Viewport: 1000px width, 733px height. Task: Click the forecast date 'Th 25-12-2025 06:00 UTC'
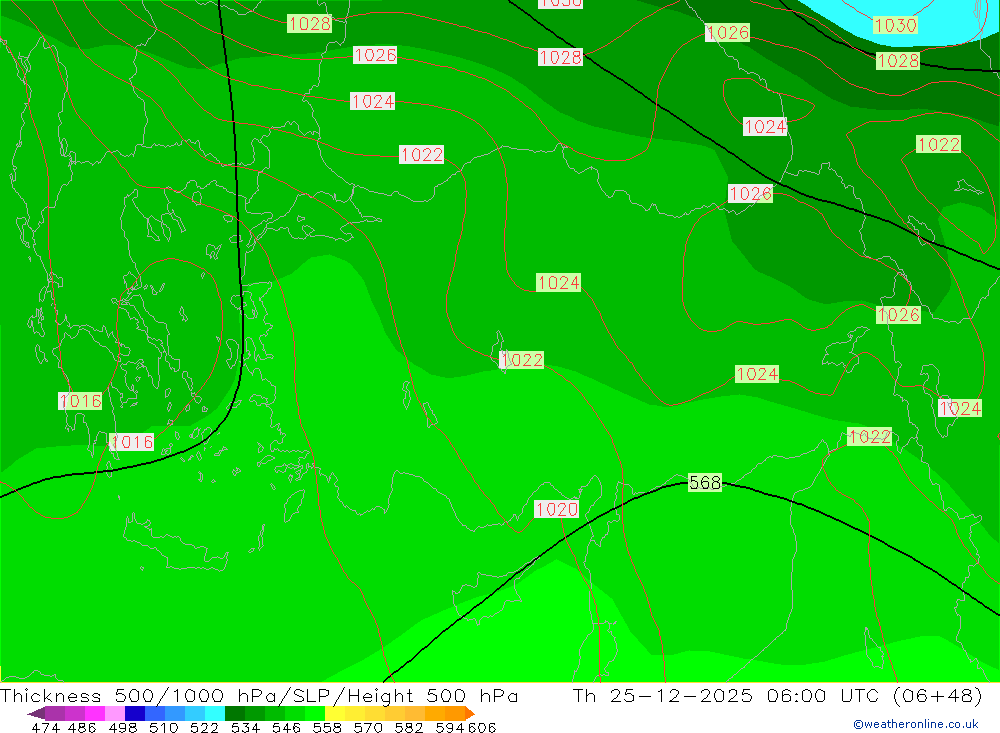tap(729, 695)
